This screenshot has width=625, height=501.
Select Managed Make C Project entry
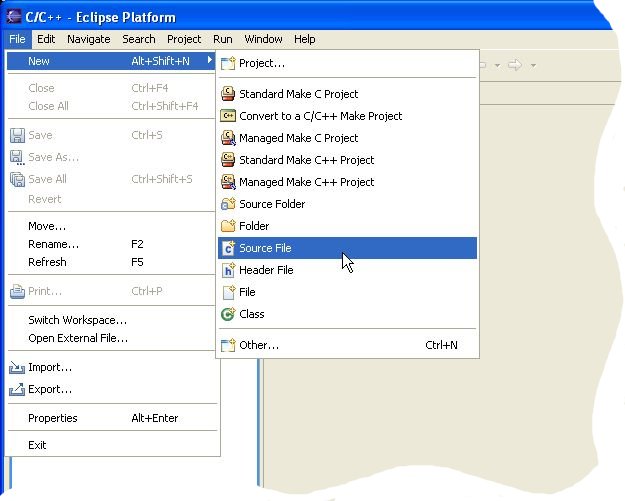(x=298, y=138)
